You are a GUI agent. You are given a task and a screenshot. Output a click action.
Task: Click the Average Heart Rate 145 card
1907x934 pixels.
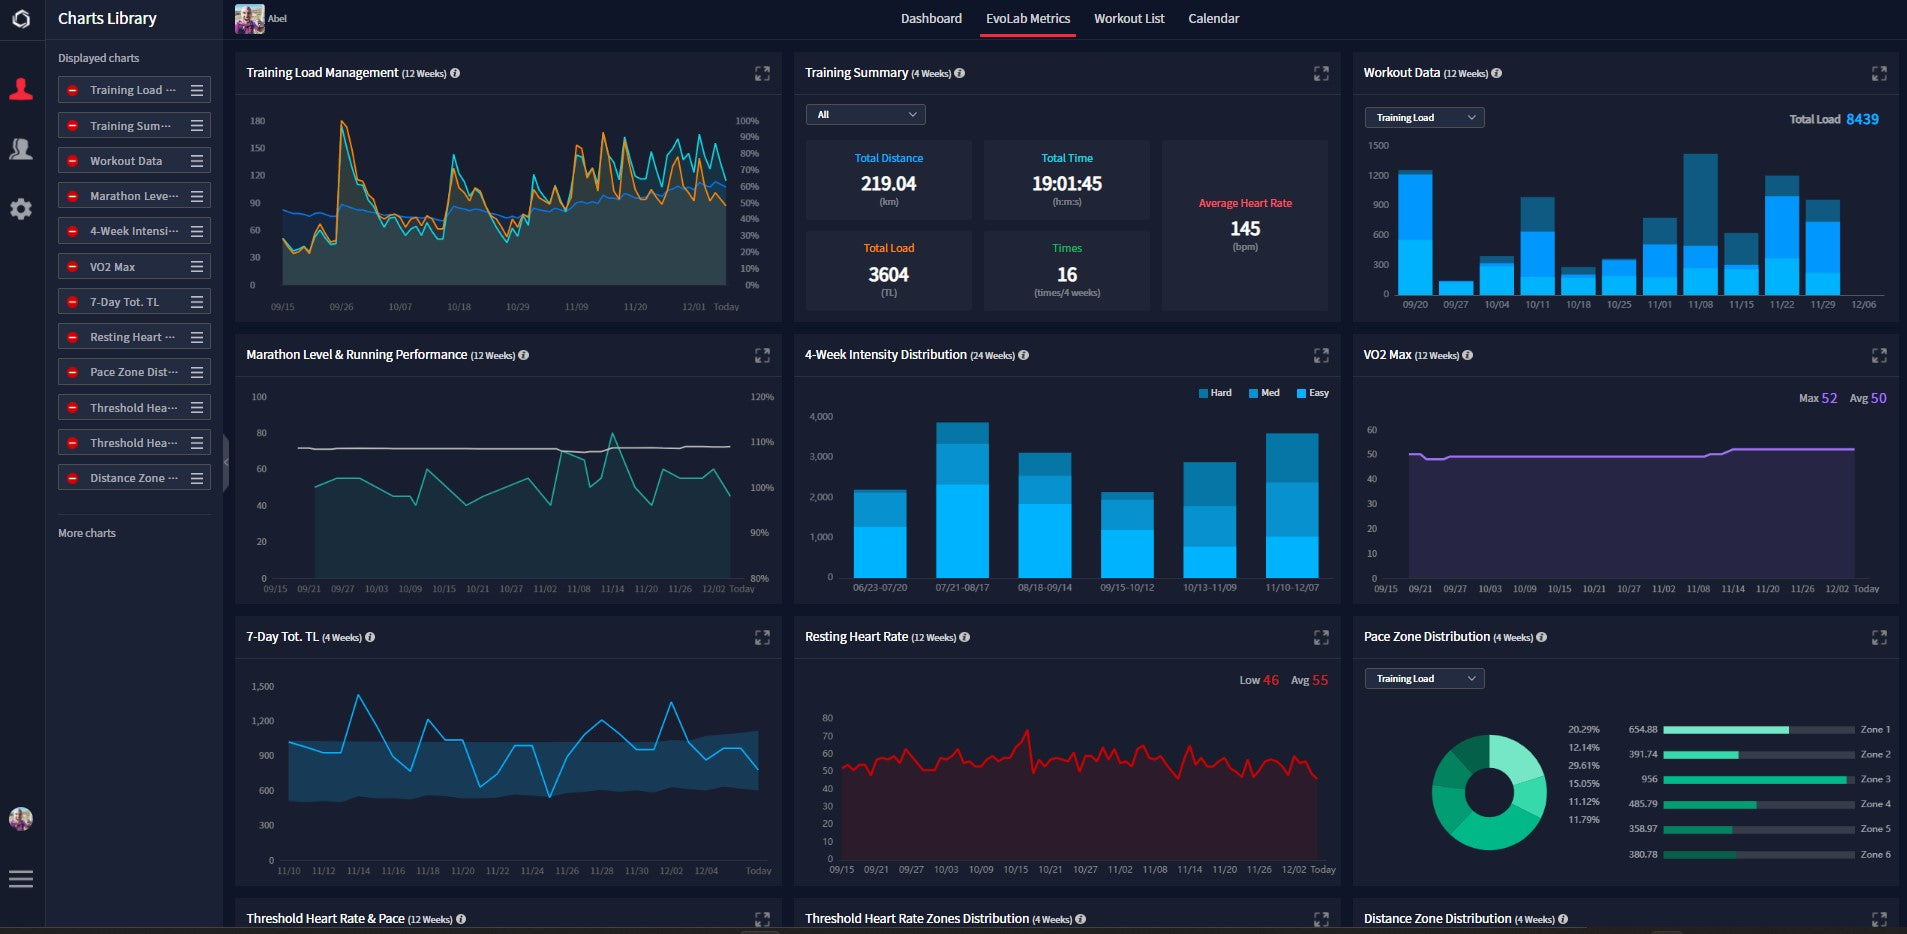1245,225
